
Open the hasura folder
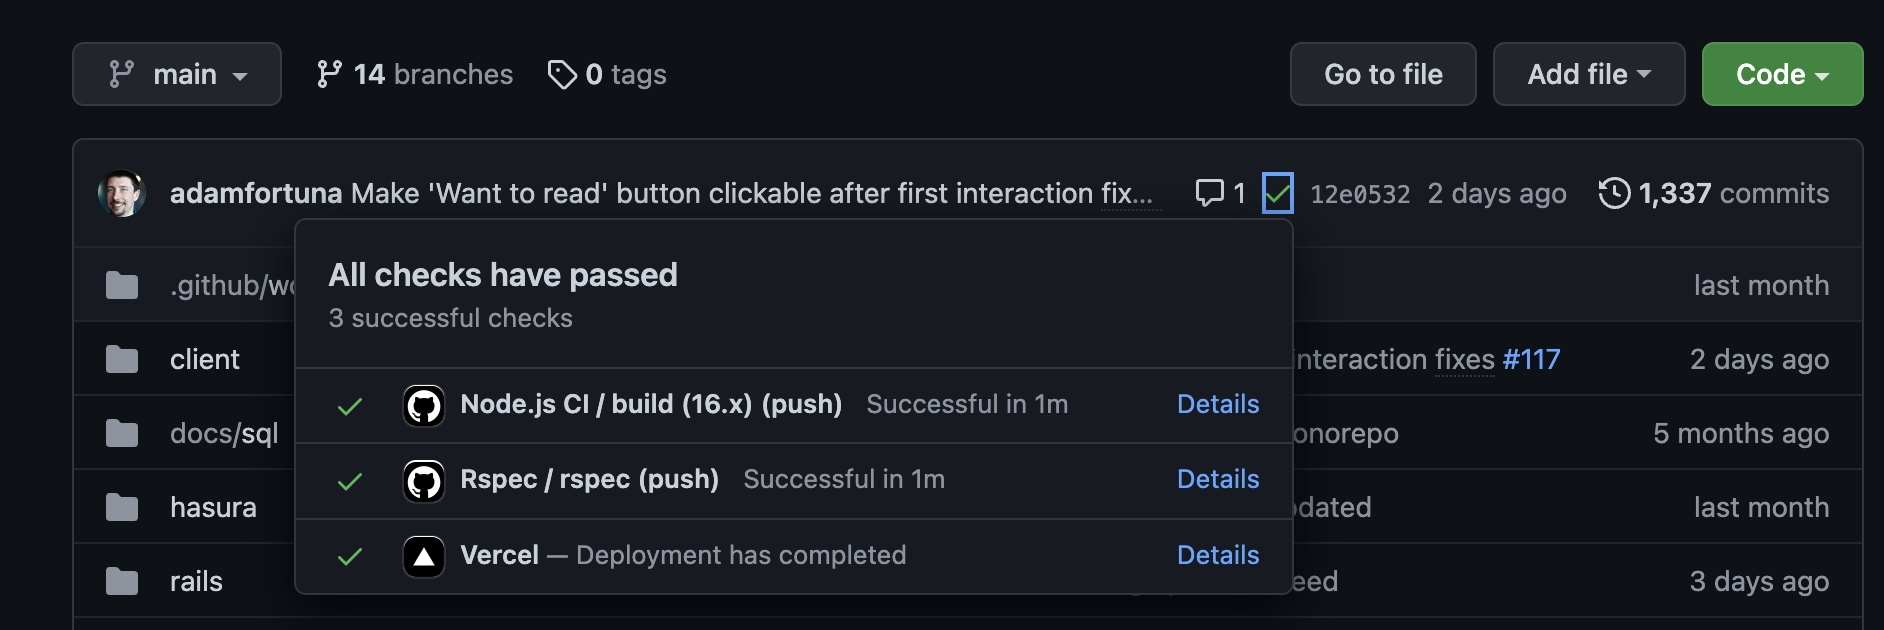click(x=213, y=507)
